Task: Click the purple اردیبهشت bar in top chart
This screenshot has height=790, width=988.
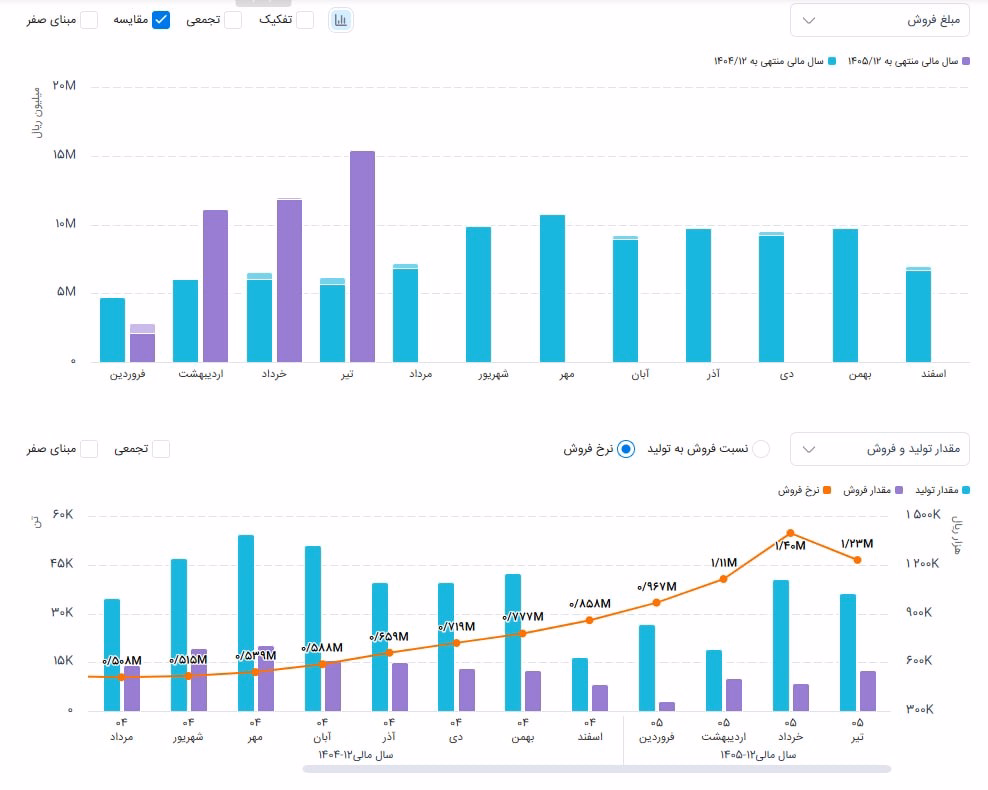Action: (x=215, y=286)
